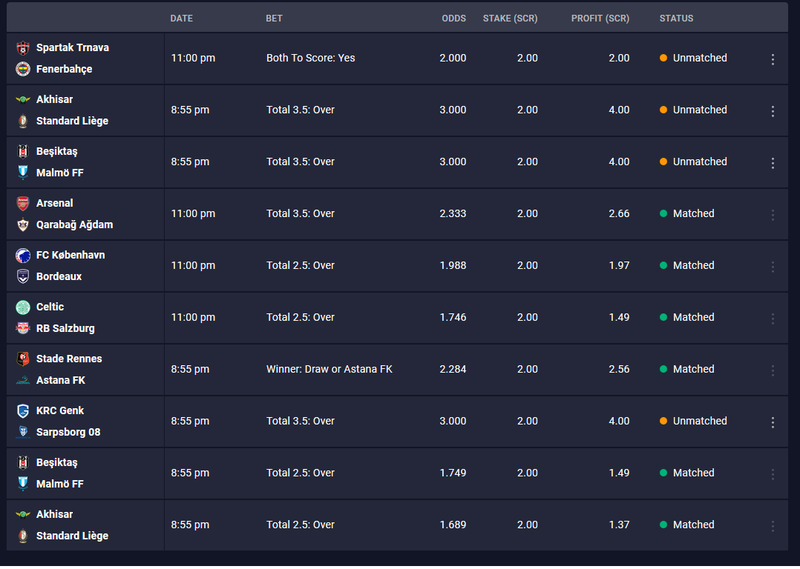Click the Matched status in the Celtic row
Viewport: 800px width, 569px height.
687,317
